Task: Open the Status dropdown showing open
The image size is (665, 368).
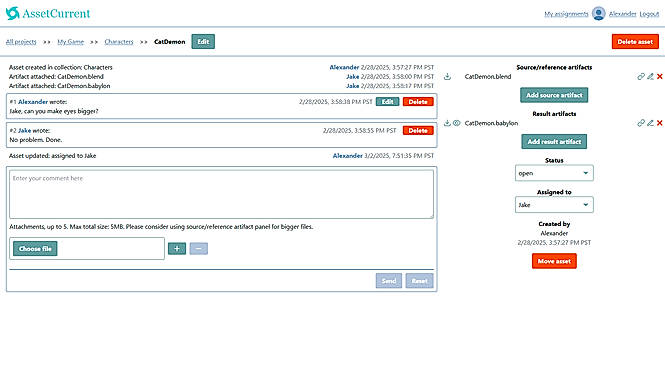Action: 554,173
